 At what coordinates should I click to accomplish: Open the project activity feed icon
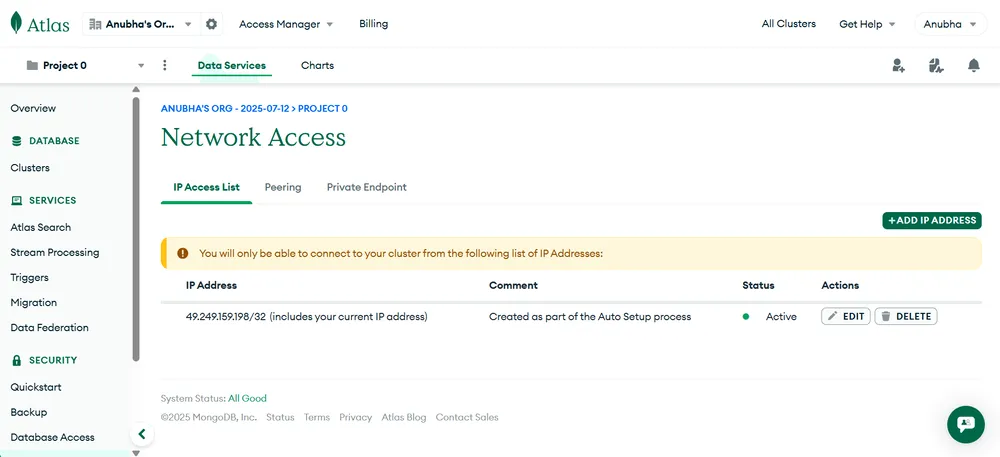pos(935,66)
